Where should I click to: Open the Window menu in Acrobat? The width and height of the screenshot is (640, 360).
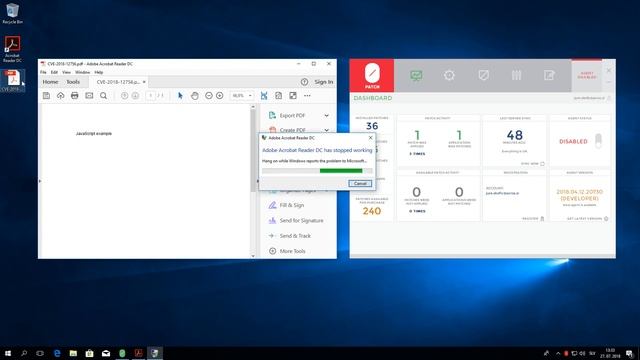(82, 72)
